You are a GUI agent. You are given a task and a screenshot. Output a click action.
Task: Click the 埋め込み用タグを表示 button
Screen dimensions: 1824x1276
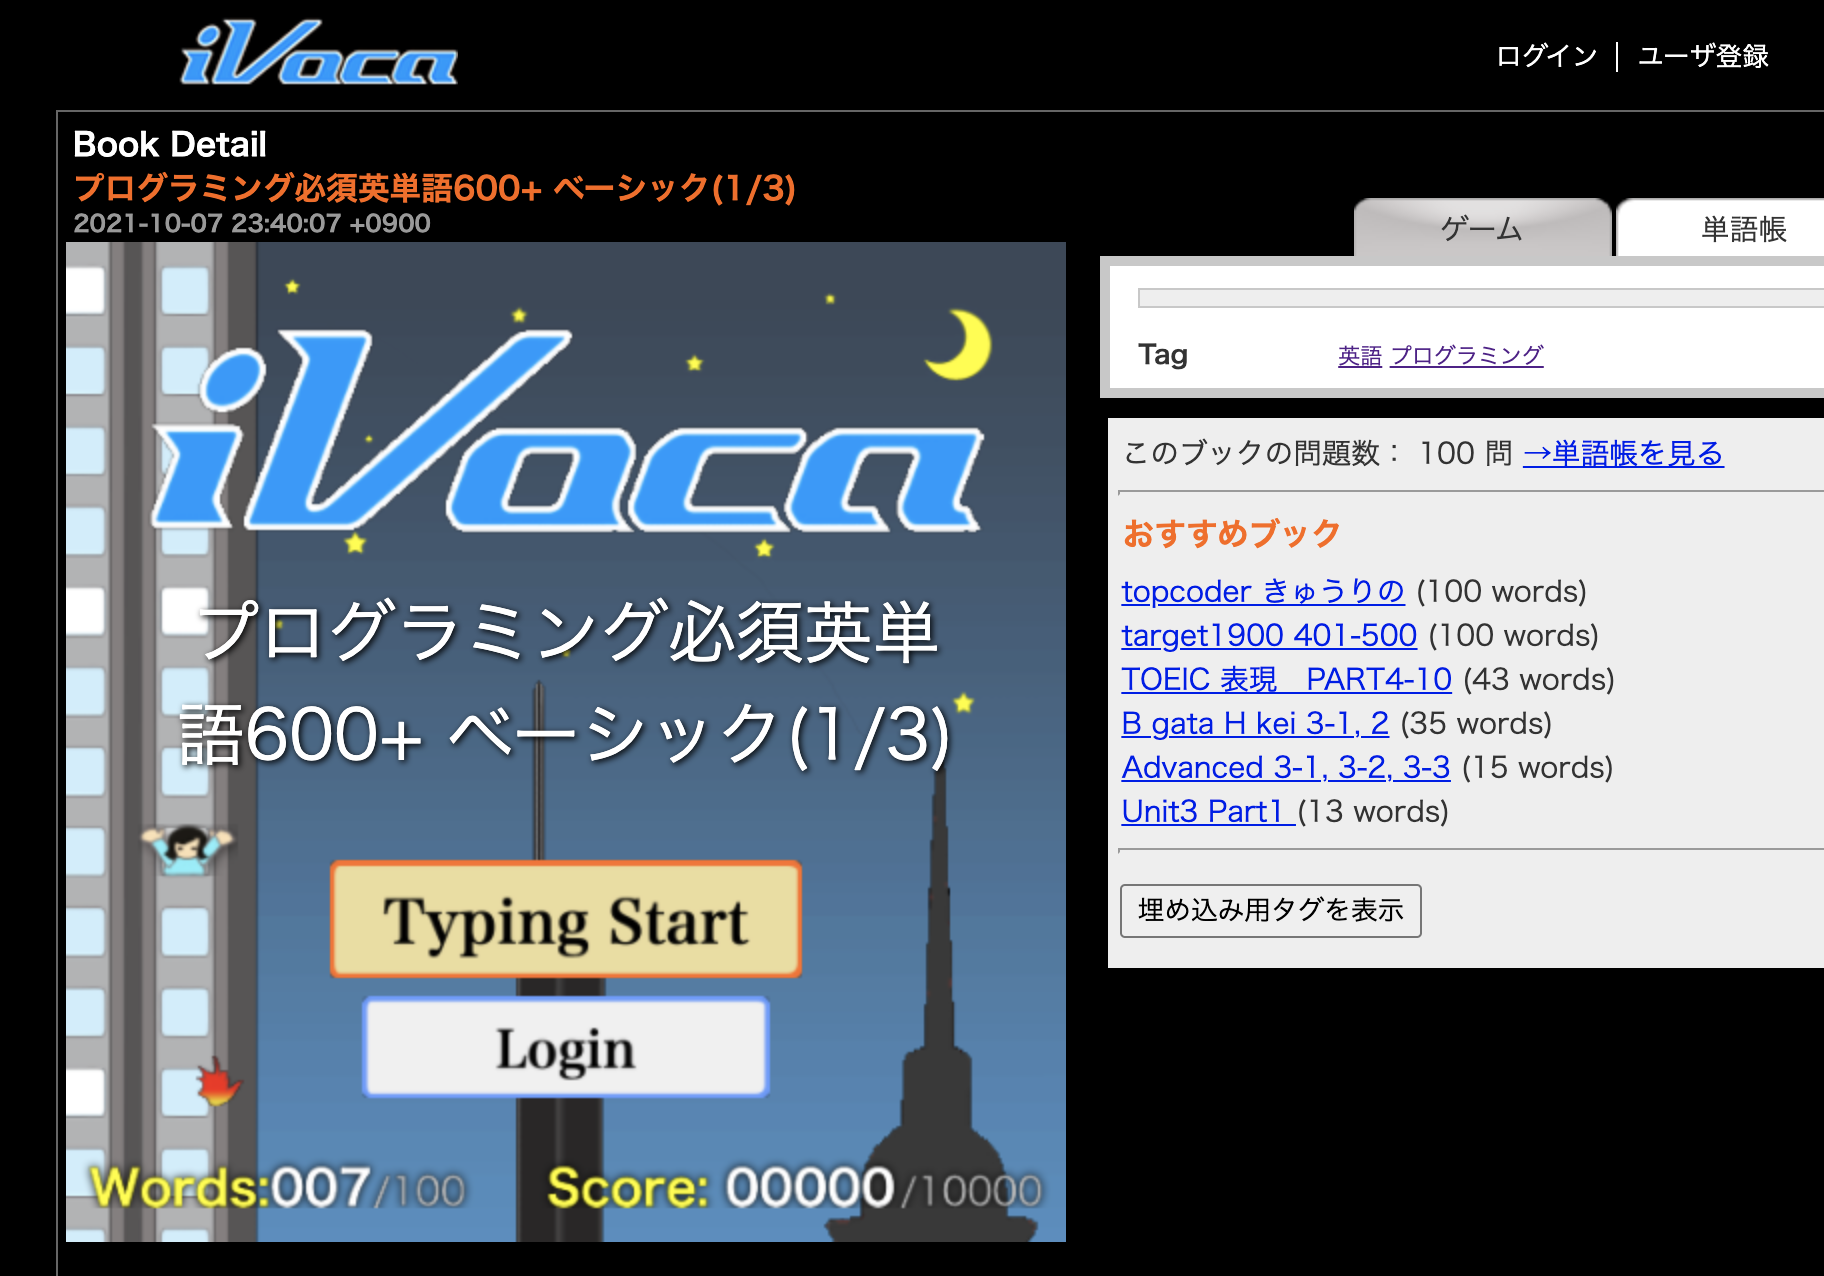(1271, 910)
